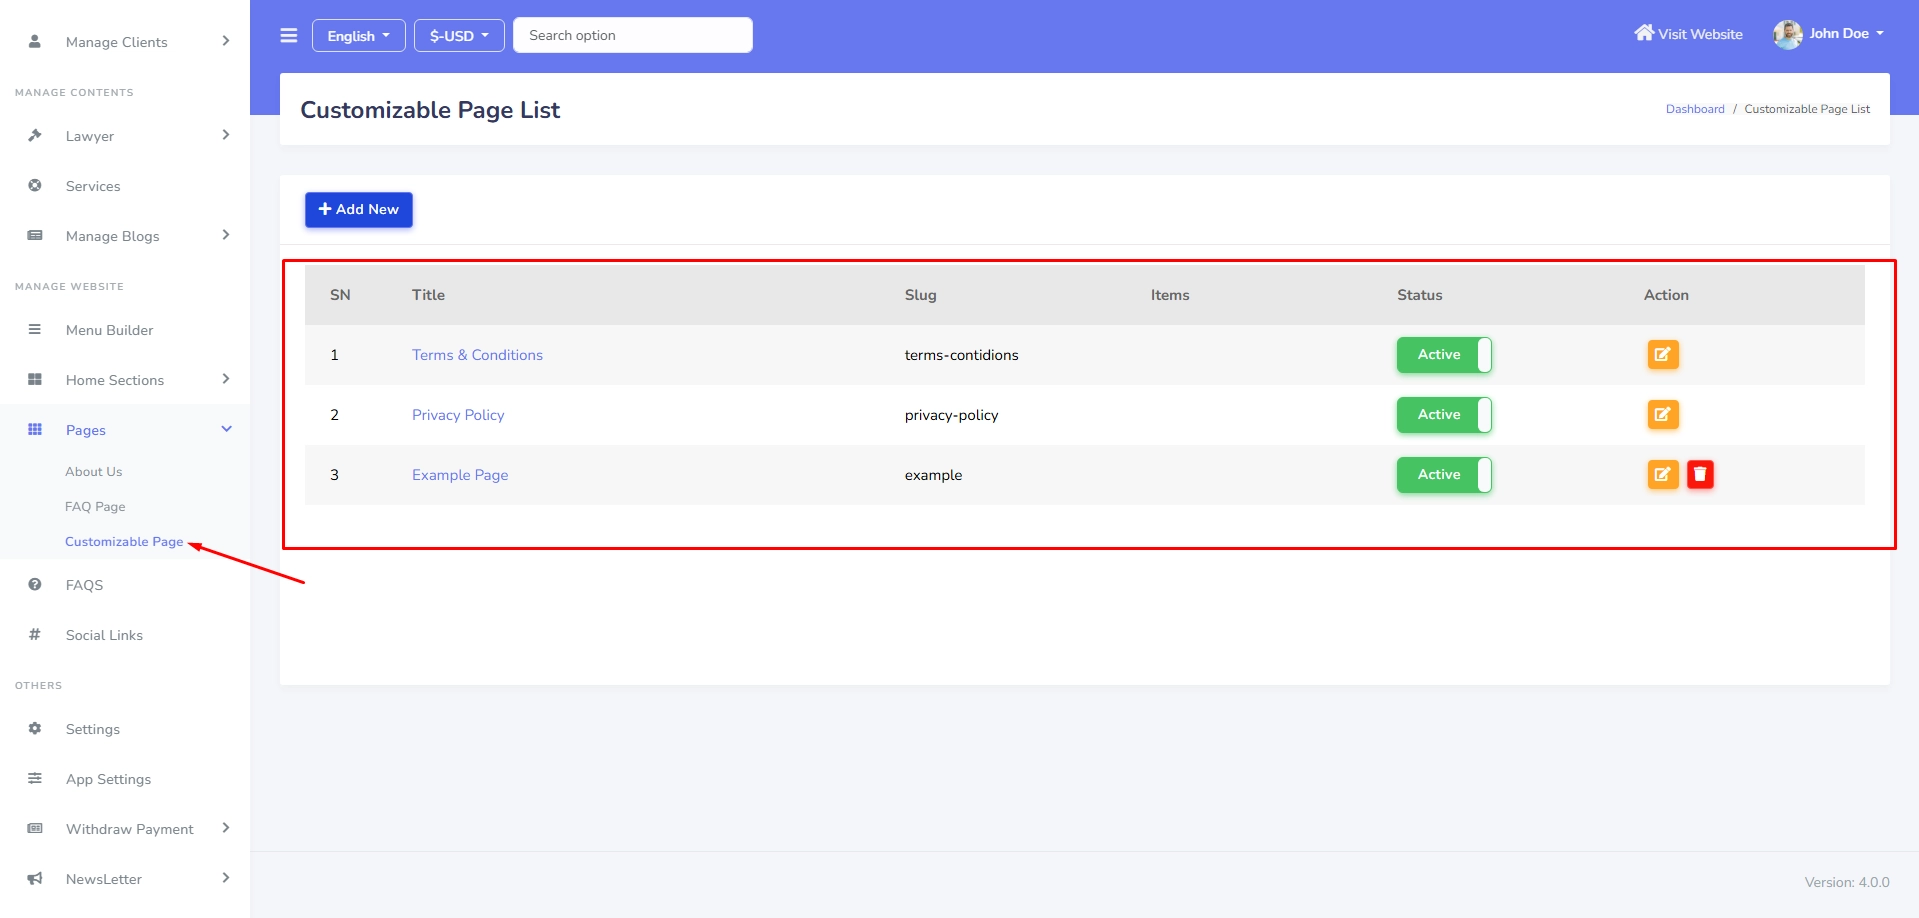Click the Settings gear icon
Viewport: 1919px width, 918px height.
[35, 728]
